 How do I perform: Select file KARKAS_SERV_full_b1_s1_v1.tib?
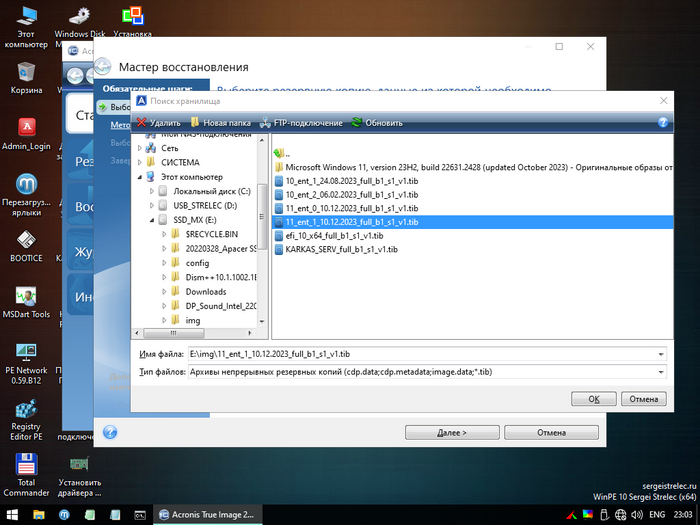(x=336, y=249)
